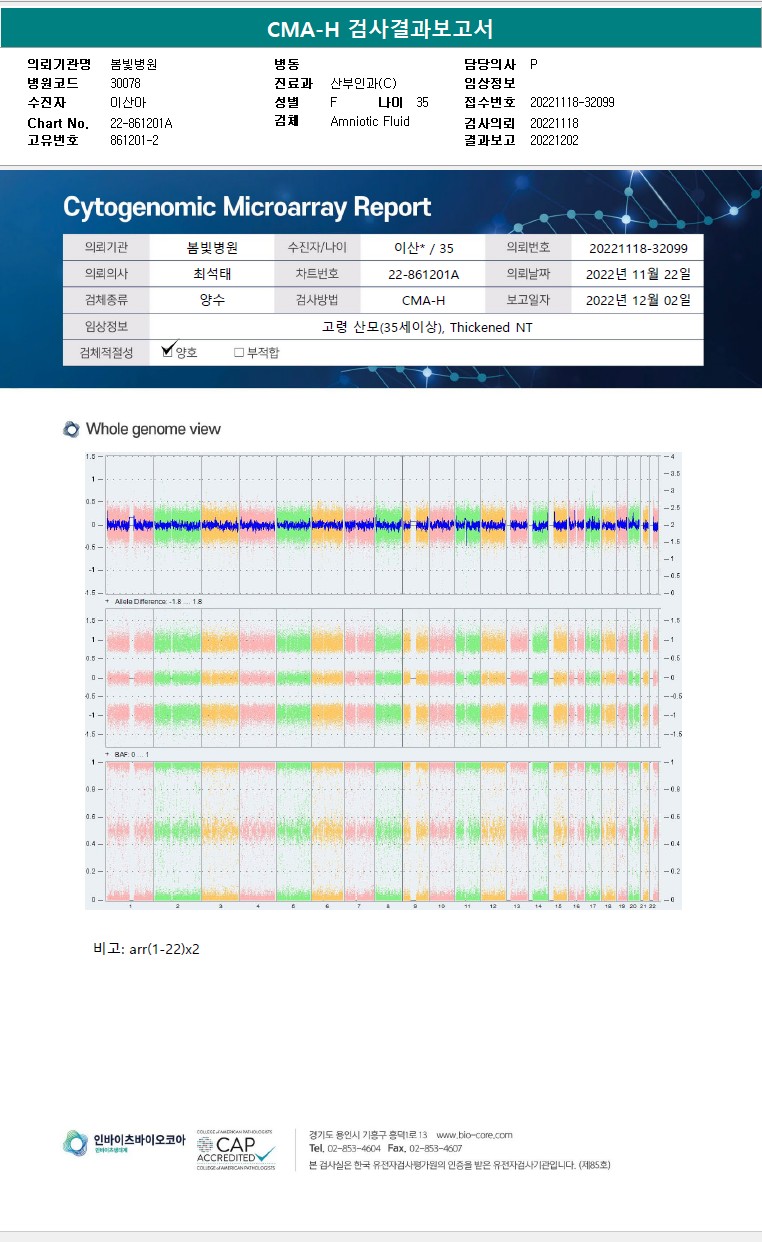Click the 인바이츠바이오코아 company logo

124,1142
